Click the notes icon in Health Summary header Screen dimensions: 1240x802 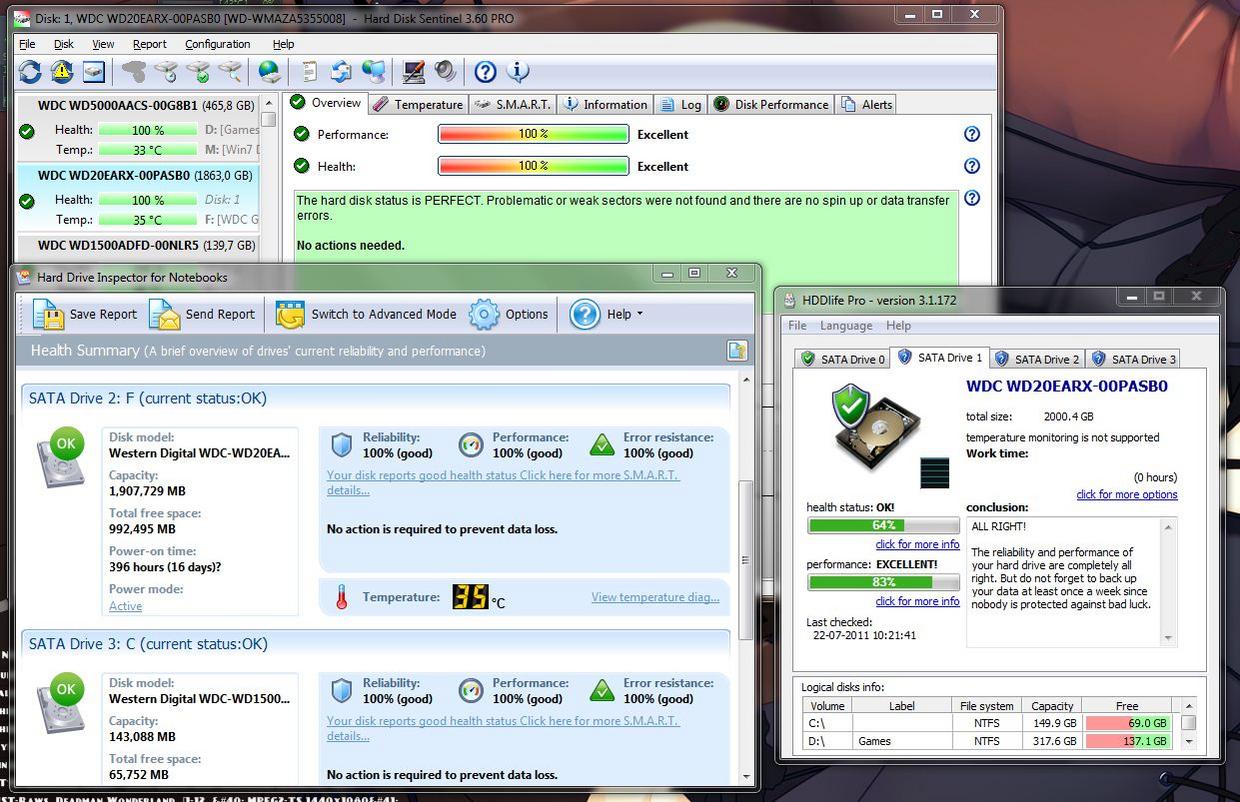[737, 350]
